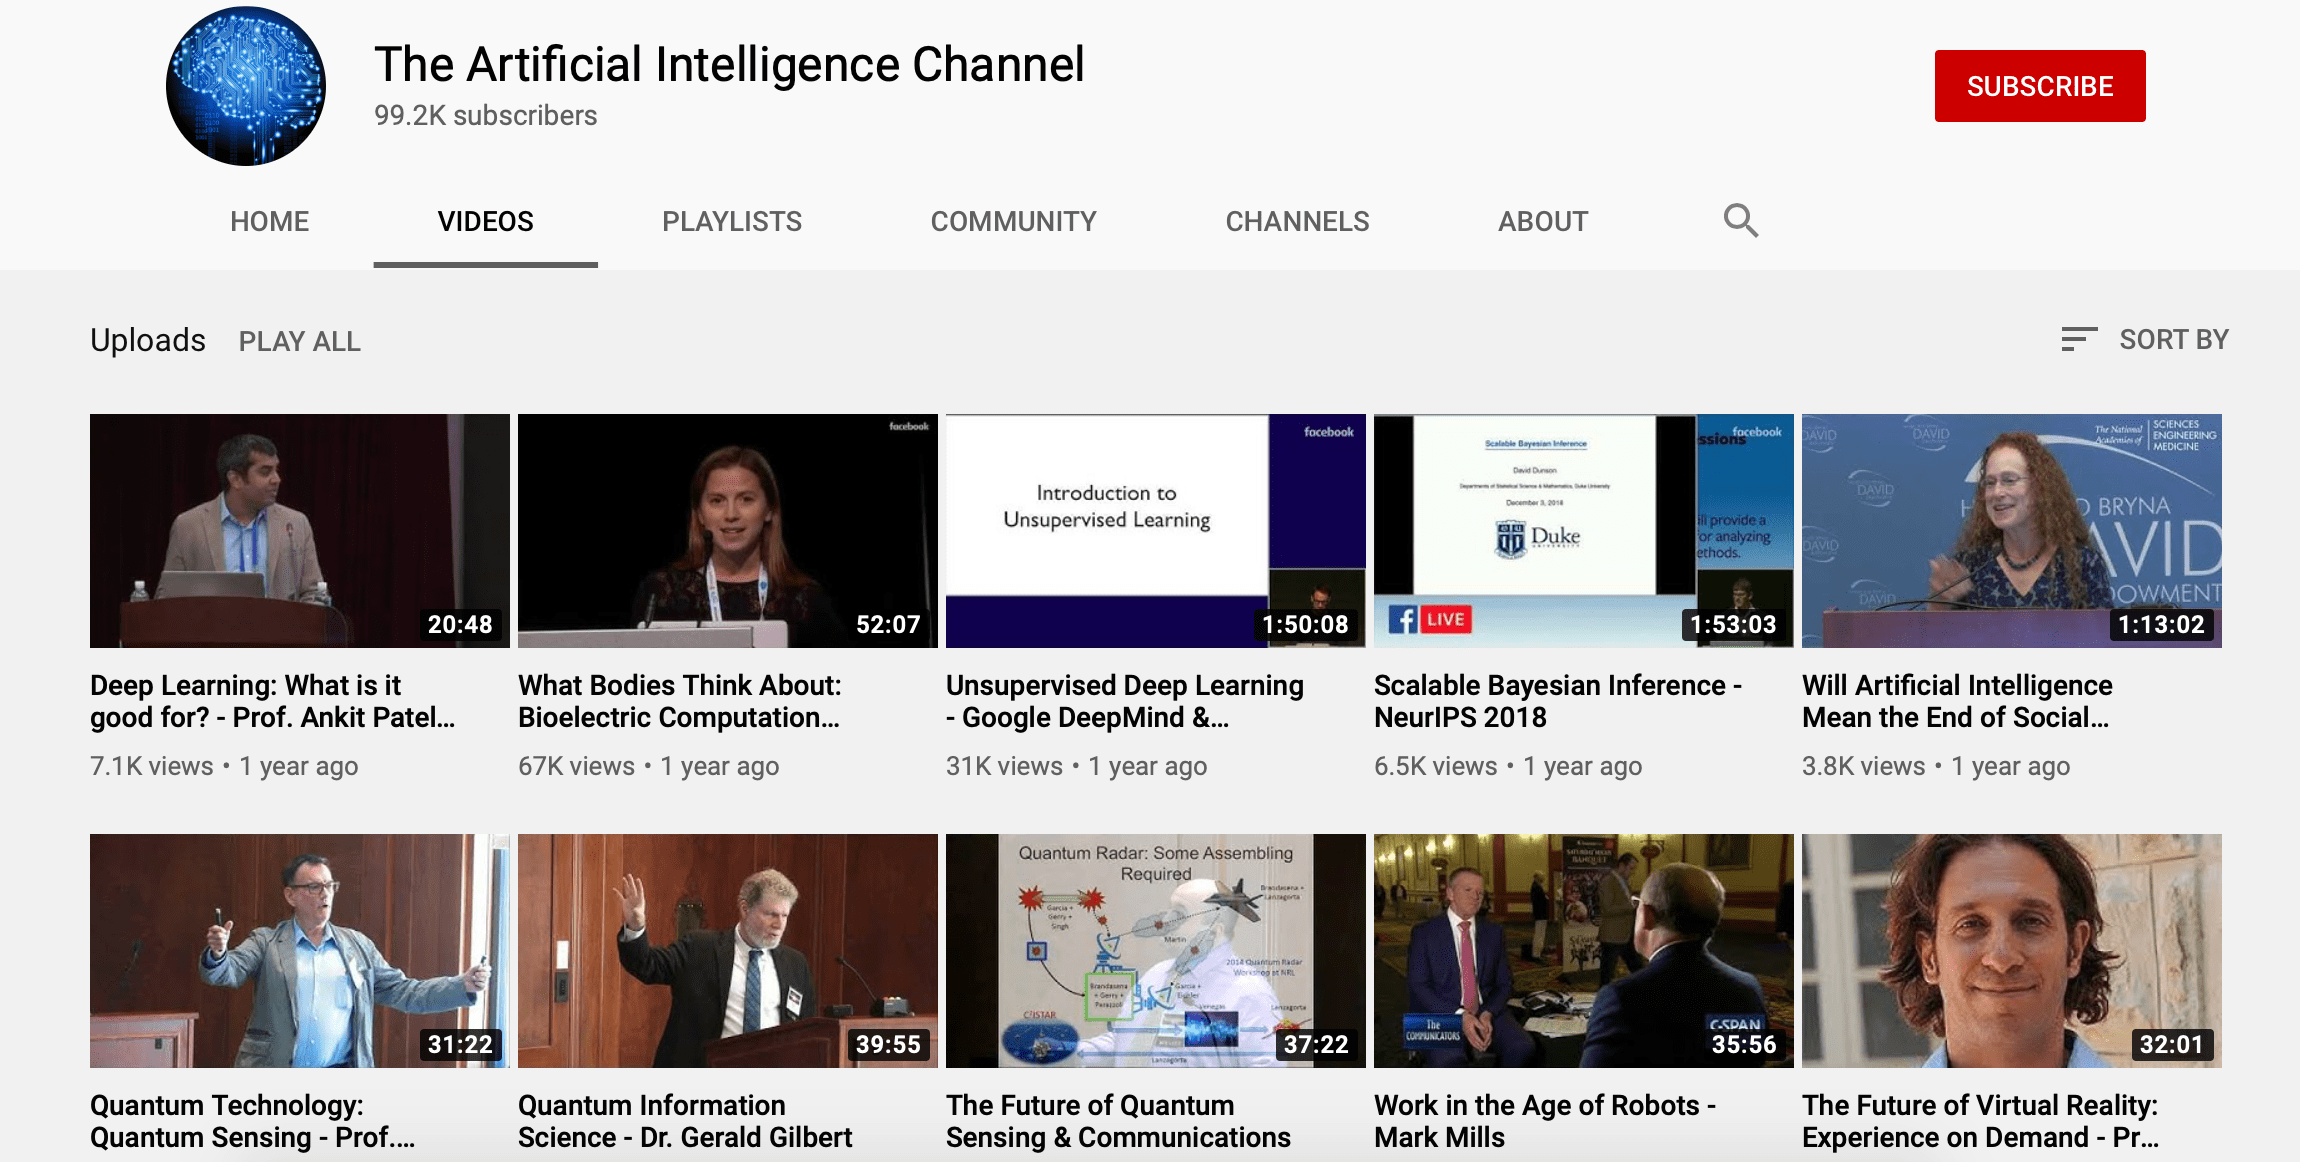Click the Future of Virtual Reality thumbnail

[2011, 950]
